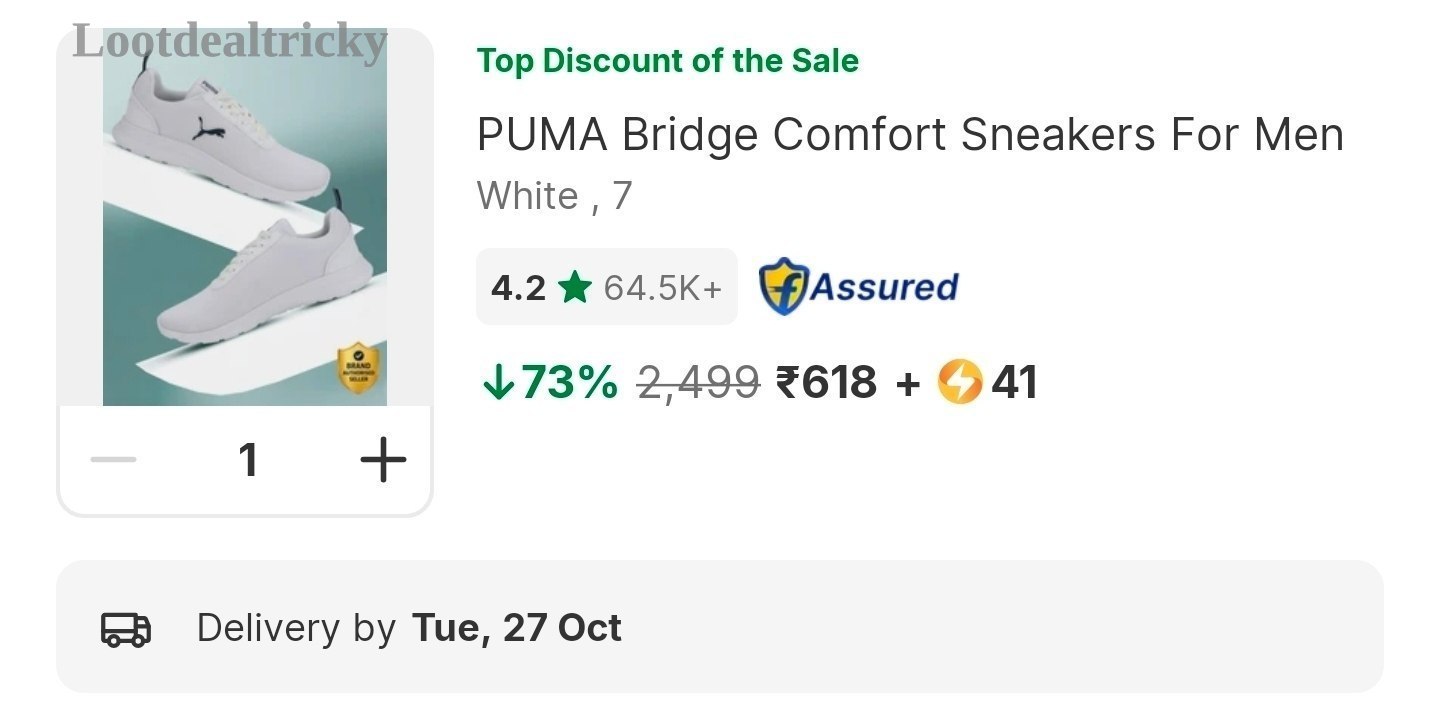
Task: Open the 4.2 rating with 64.5K+ reviews
Action: (x=606, y=287)
